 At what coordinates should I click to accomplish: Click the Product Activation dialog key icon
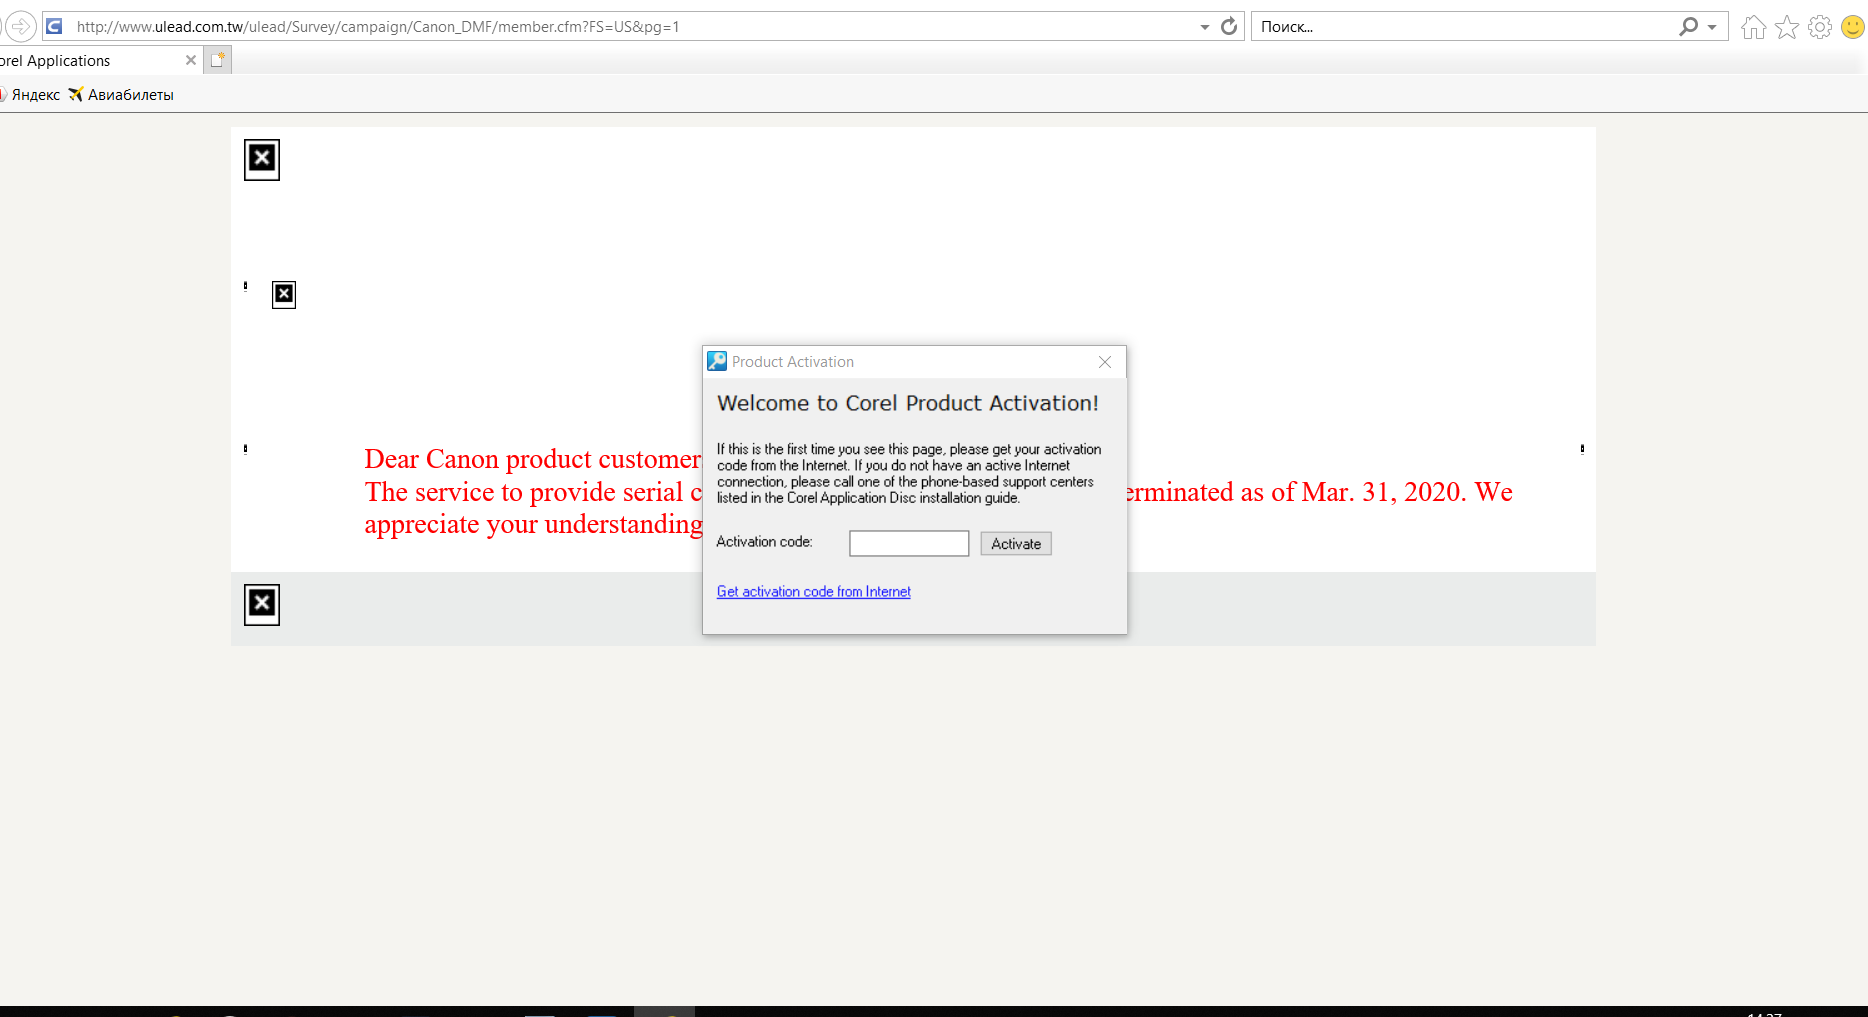(x=717, y=361)
